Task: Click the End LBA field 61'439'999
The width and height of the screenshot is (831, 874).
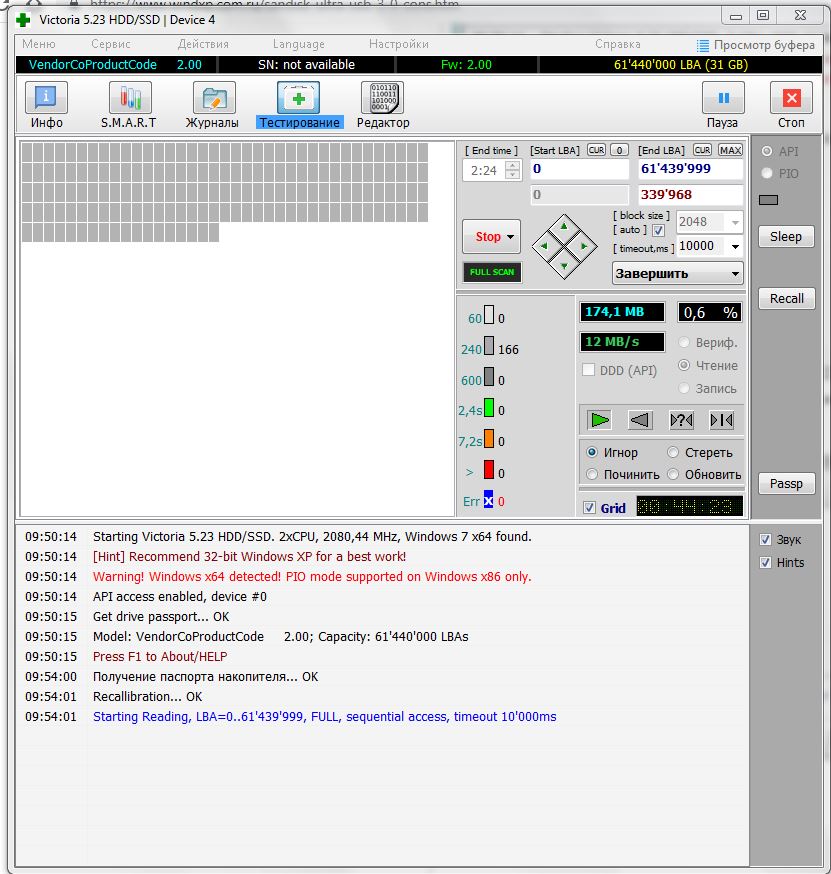Action: tap(690, 169)
